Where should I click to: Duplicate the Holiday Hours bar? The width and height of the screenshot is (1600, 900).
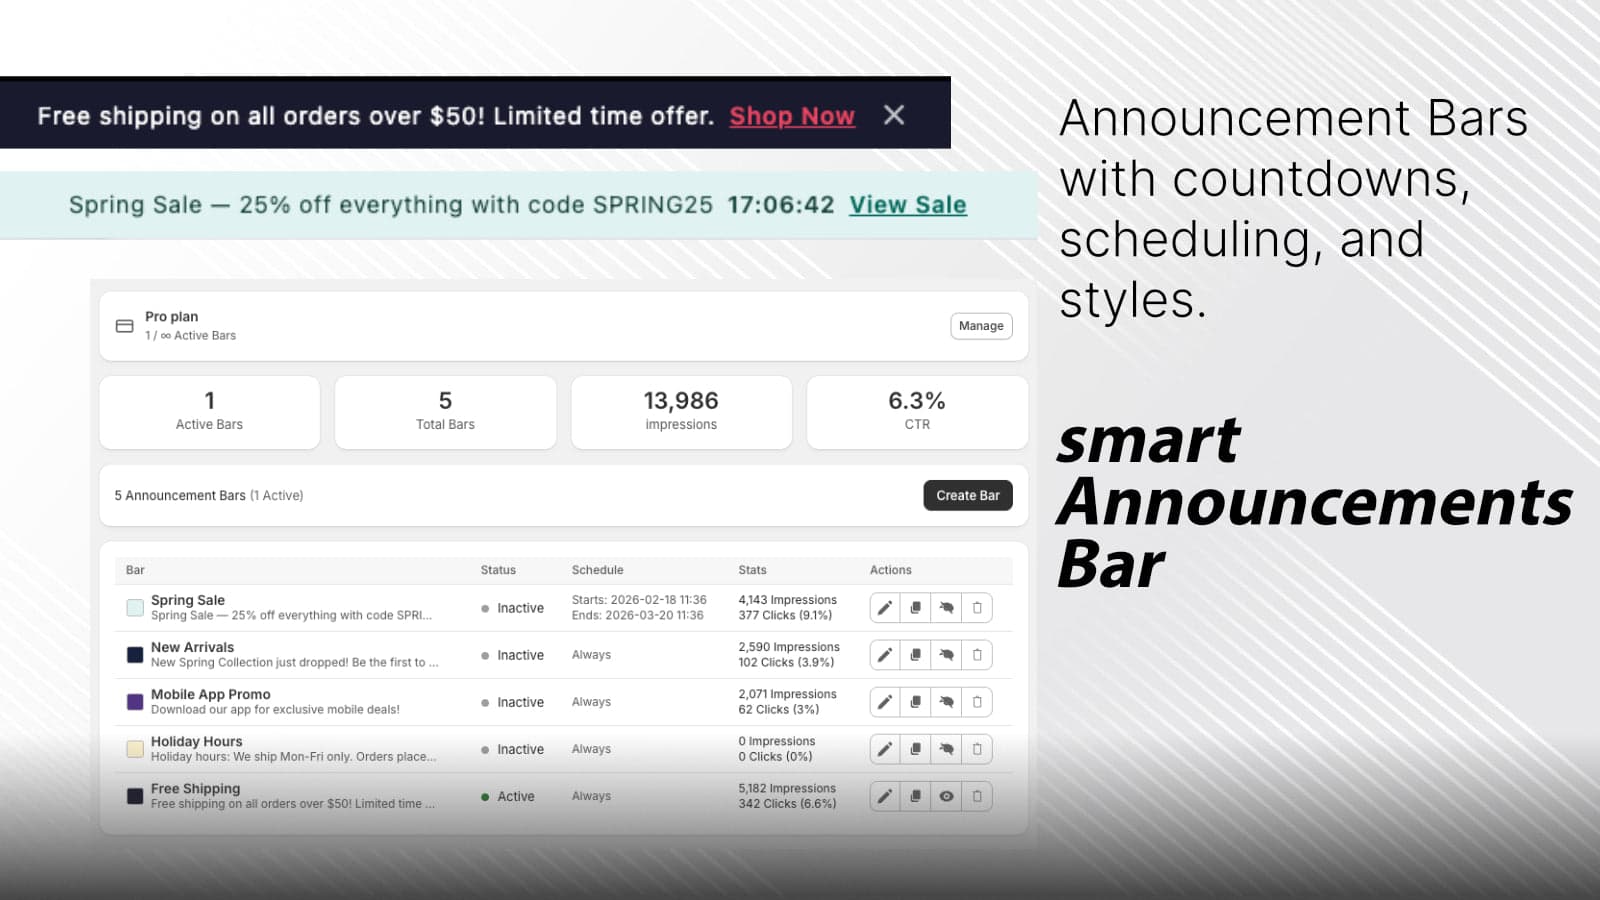click(916, 749)
